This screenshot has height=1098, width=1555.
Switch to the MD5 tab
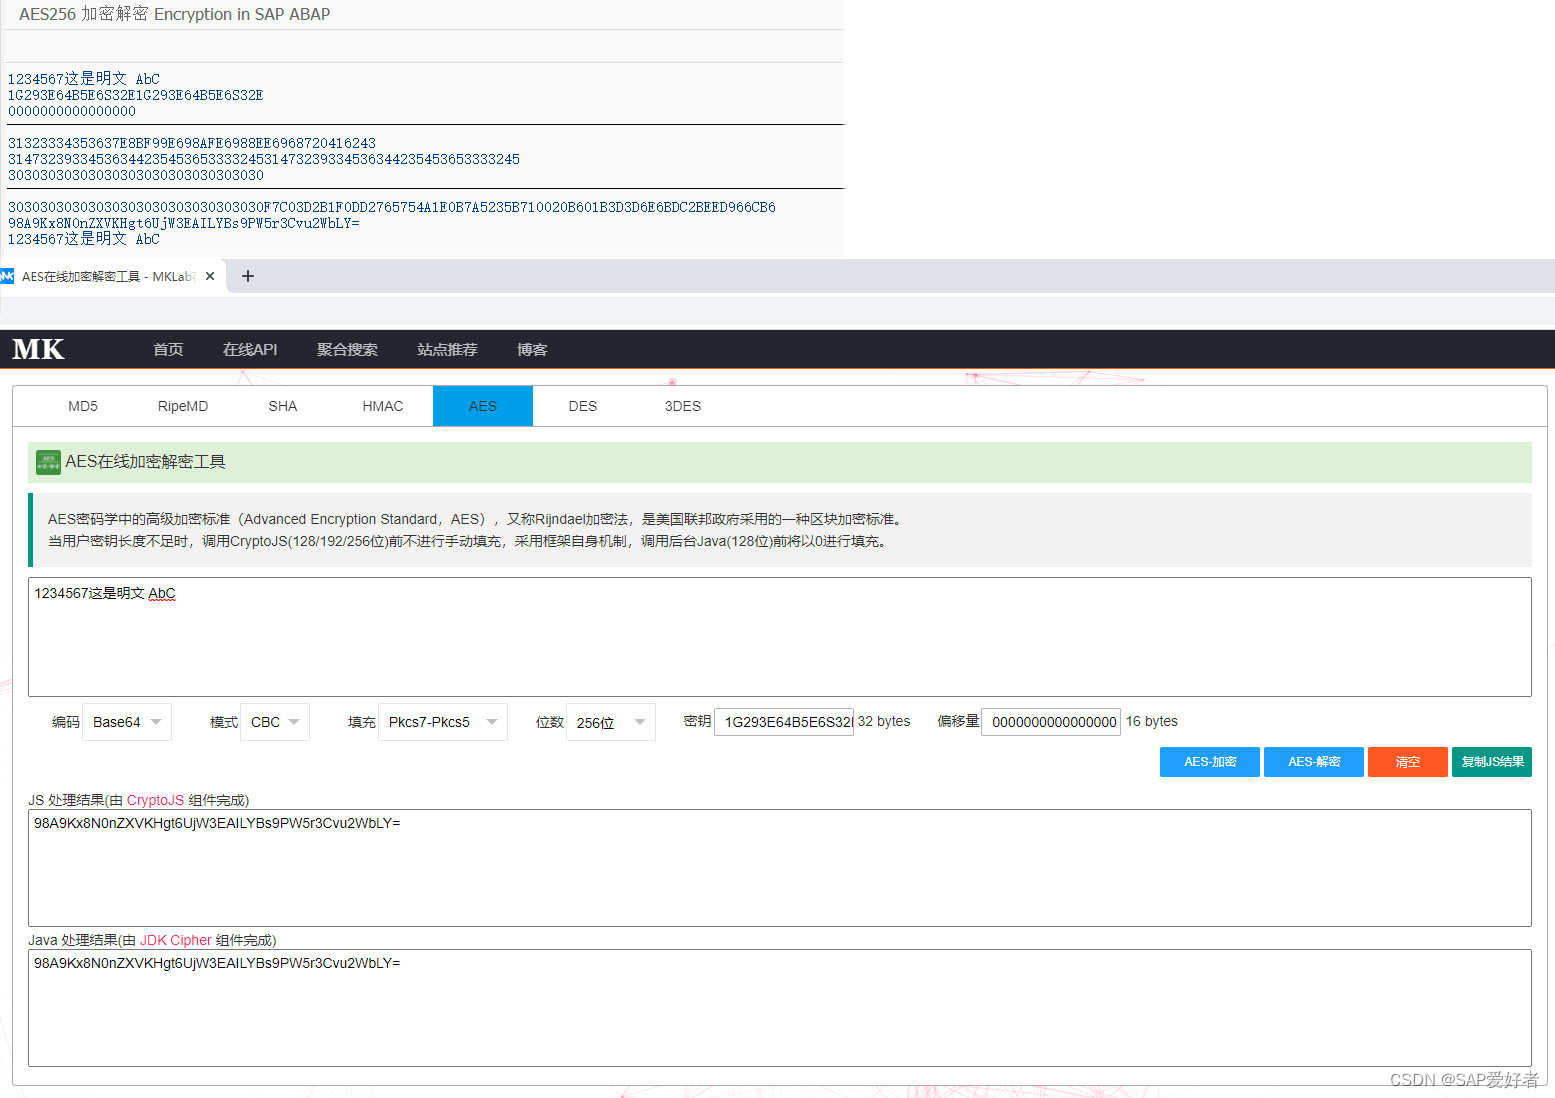(83, 405)
